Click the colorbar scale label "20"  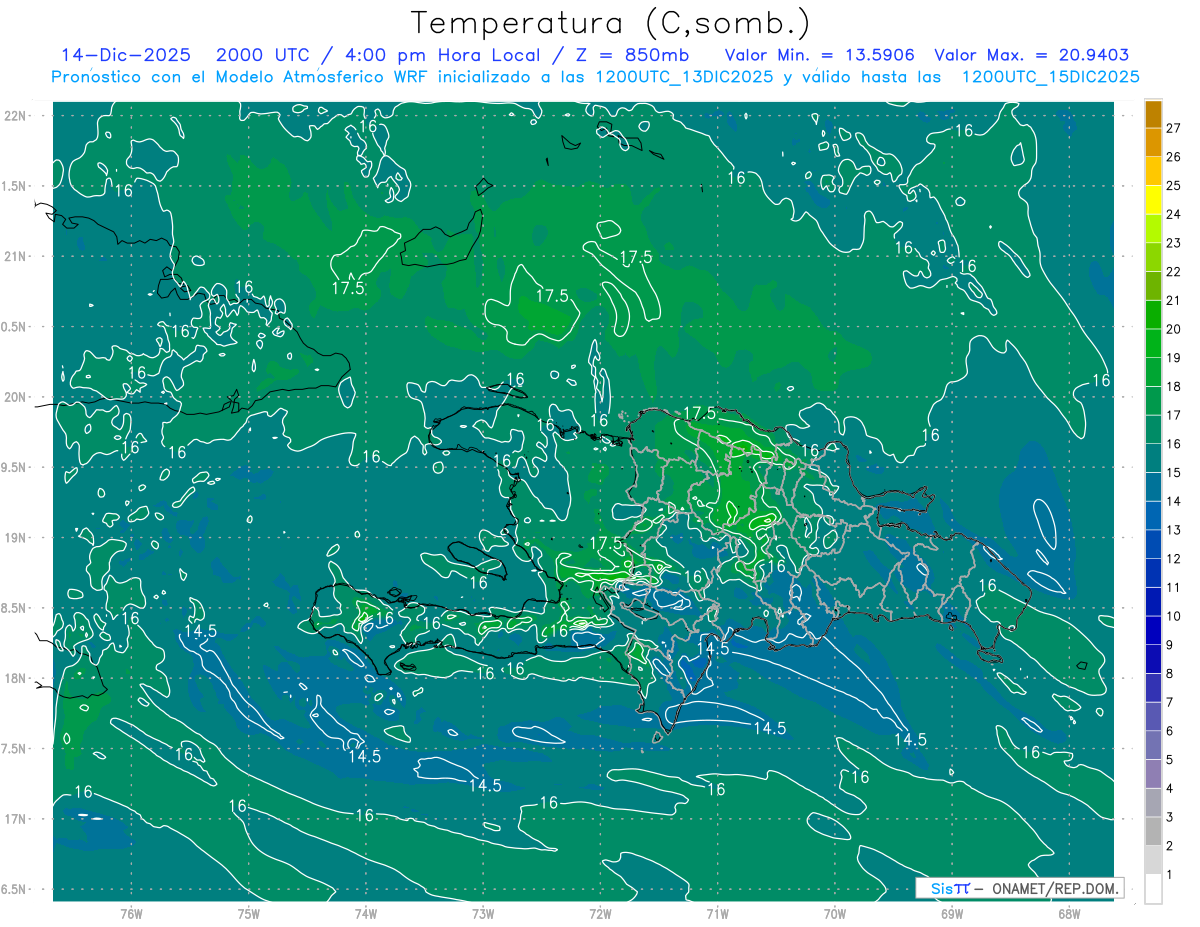click(1173, 329)
